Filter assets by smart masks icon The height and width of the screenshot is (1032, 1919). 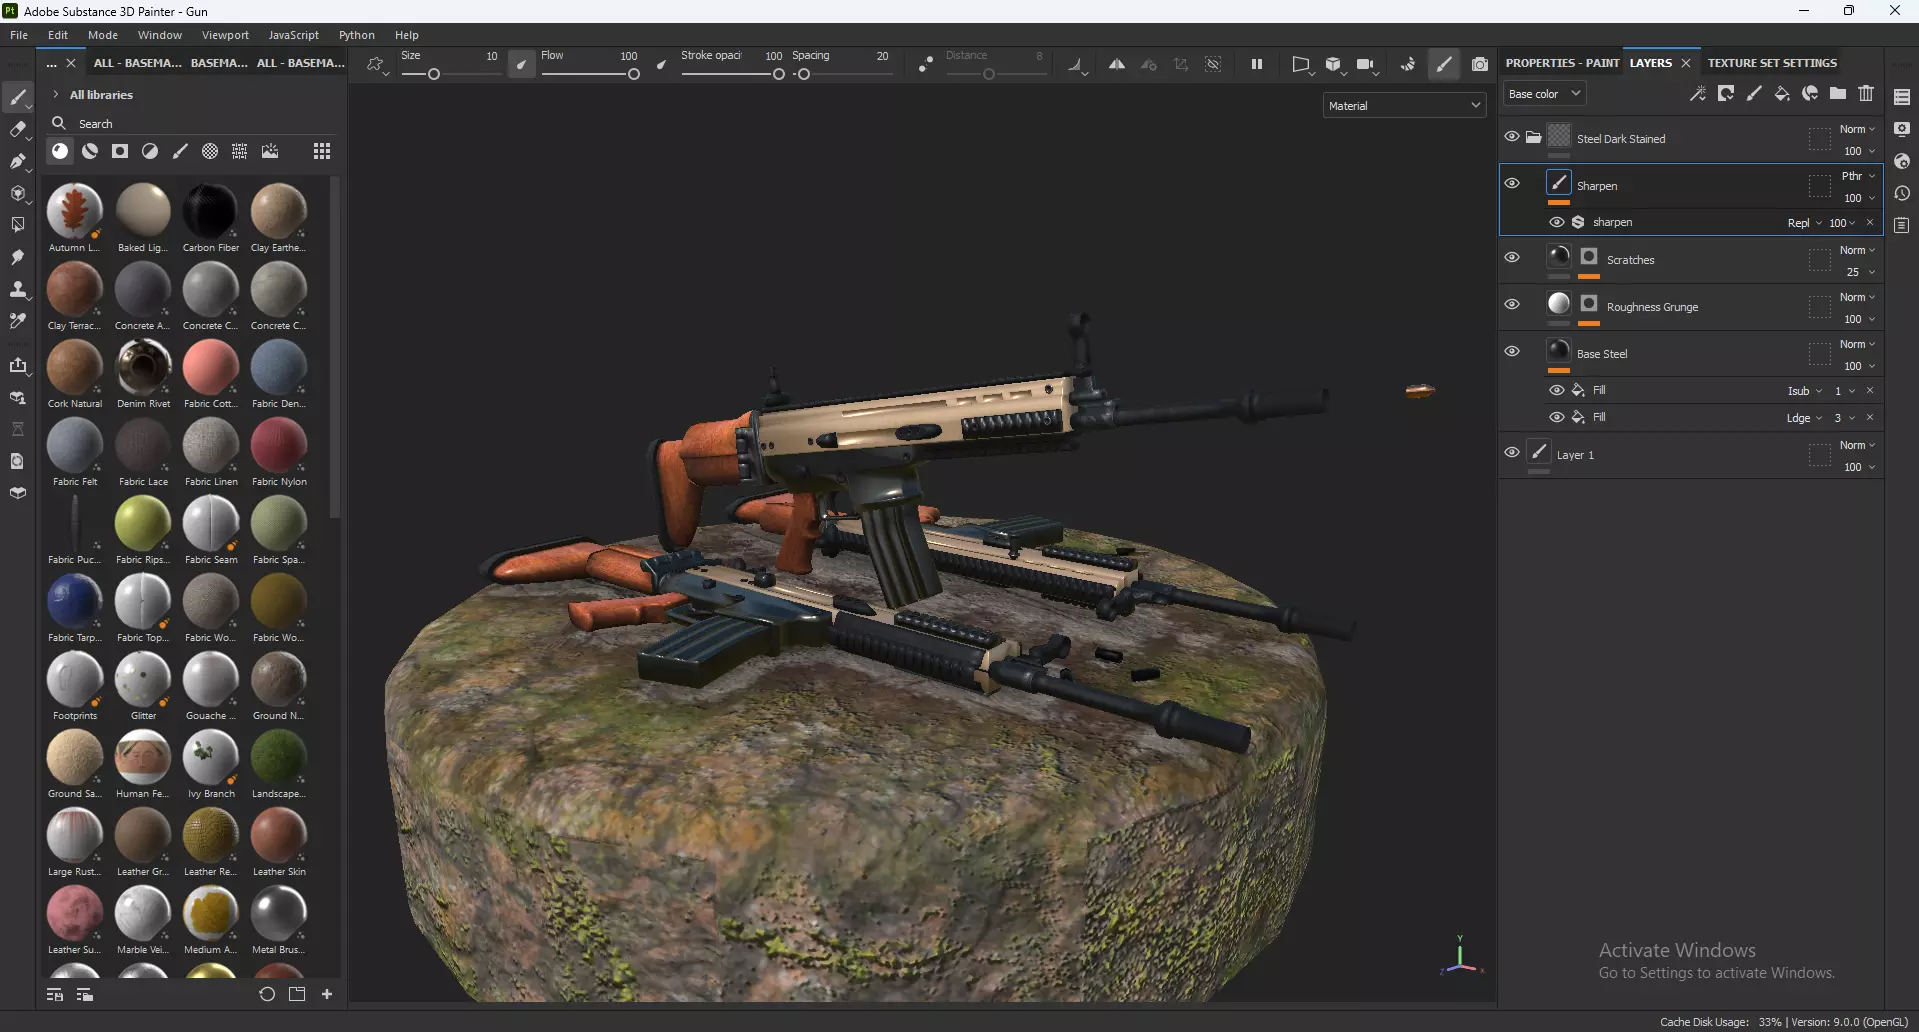point(120,151)
